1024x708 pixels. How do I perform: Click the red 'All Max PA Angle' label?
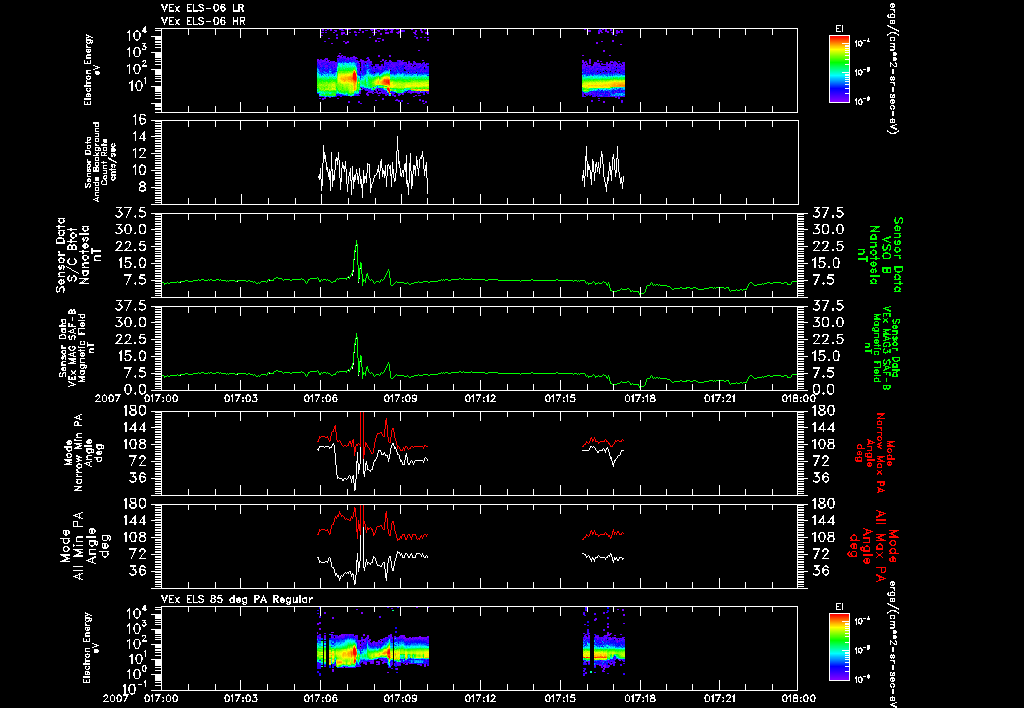click(875, 545)
